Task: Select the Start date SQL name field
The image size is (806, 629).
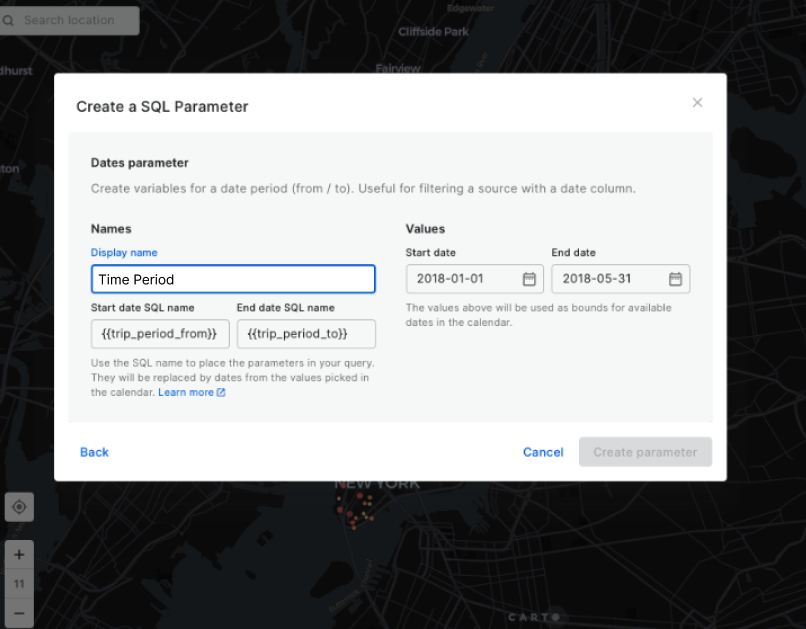Action: coord(160,334)
